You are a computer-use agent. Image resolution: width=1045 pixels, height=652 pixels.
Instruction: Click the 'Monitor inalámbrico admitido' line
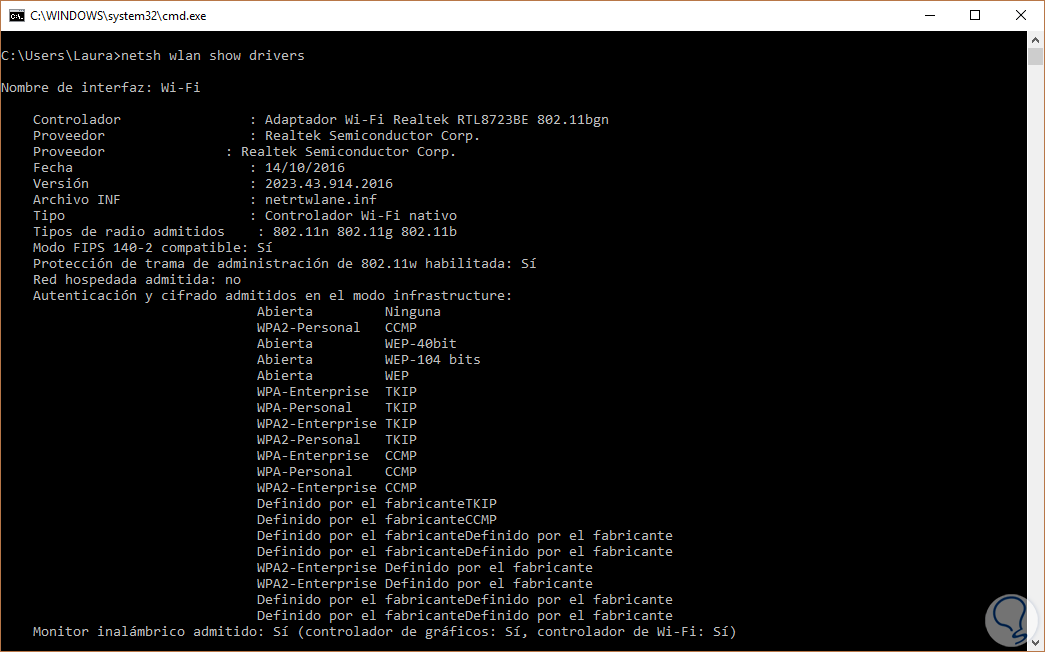(384, 632)
